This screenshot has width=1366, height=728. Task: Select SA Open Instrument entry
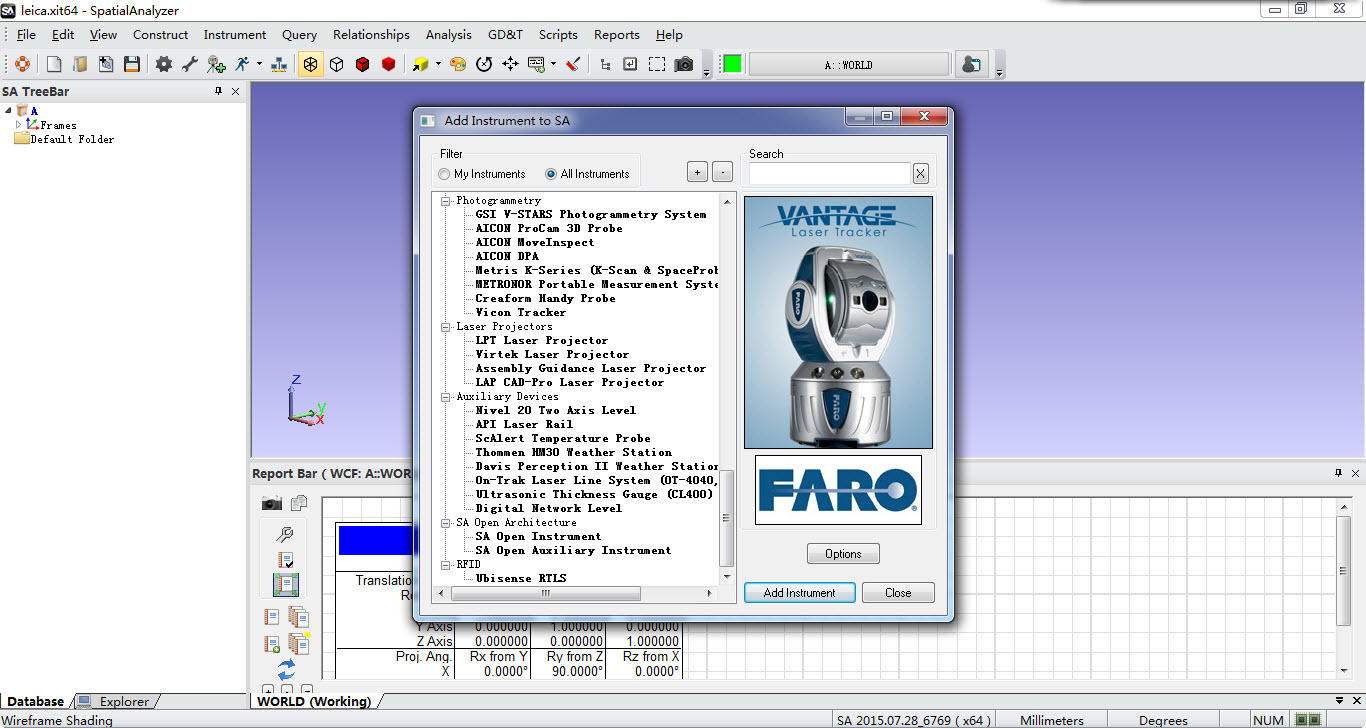(x=538, y=537)
